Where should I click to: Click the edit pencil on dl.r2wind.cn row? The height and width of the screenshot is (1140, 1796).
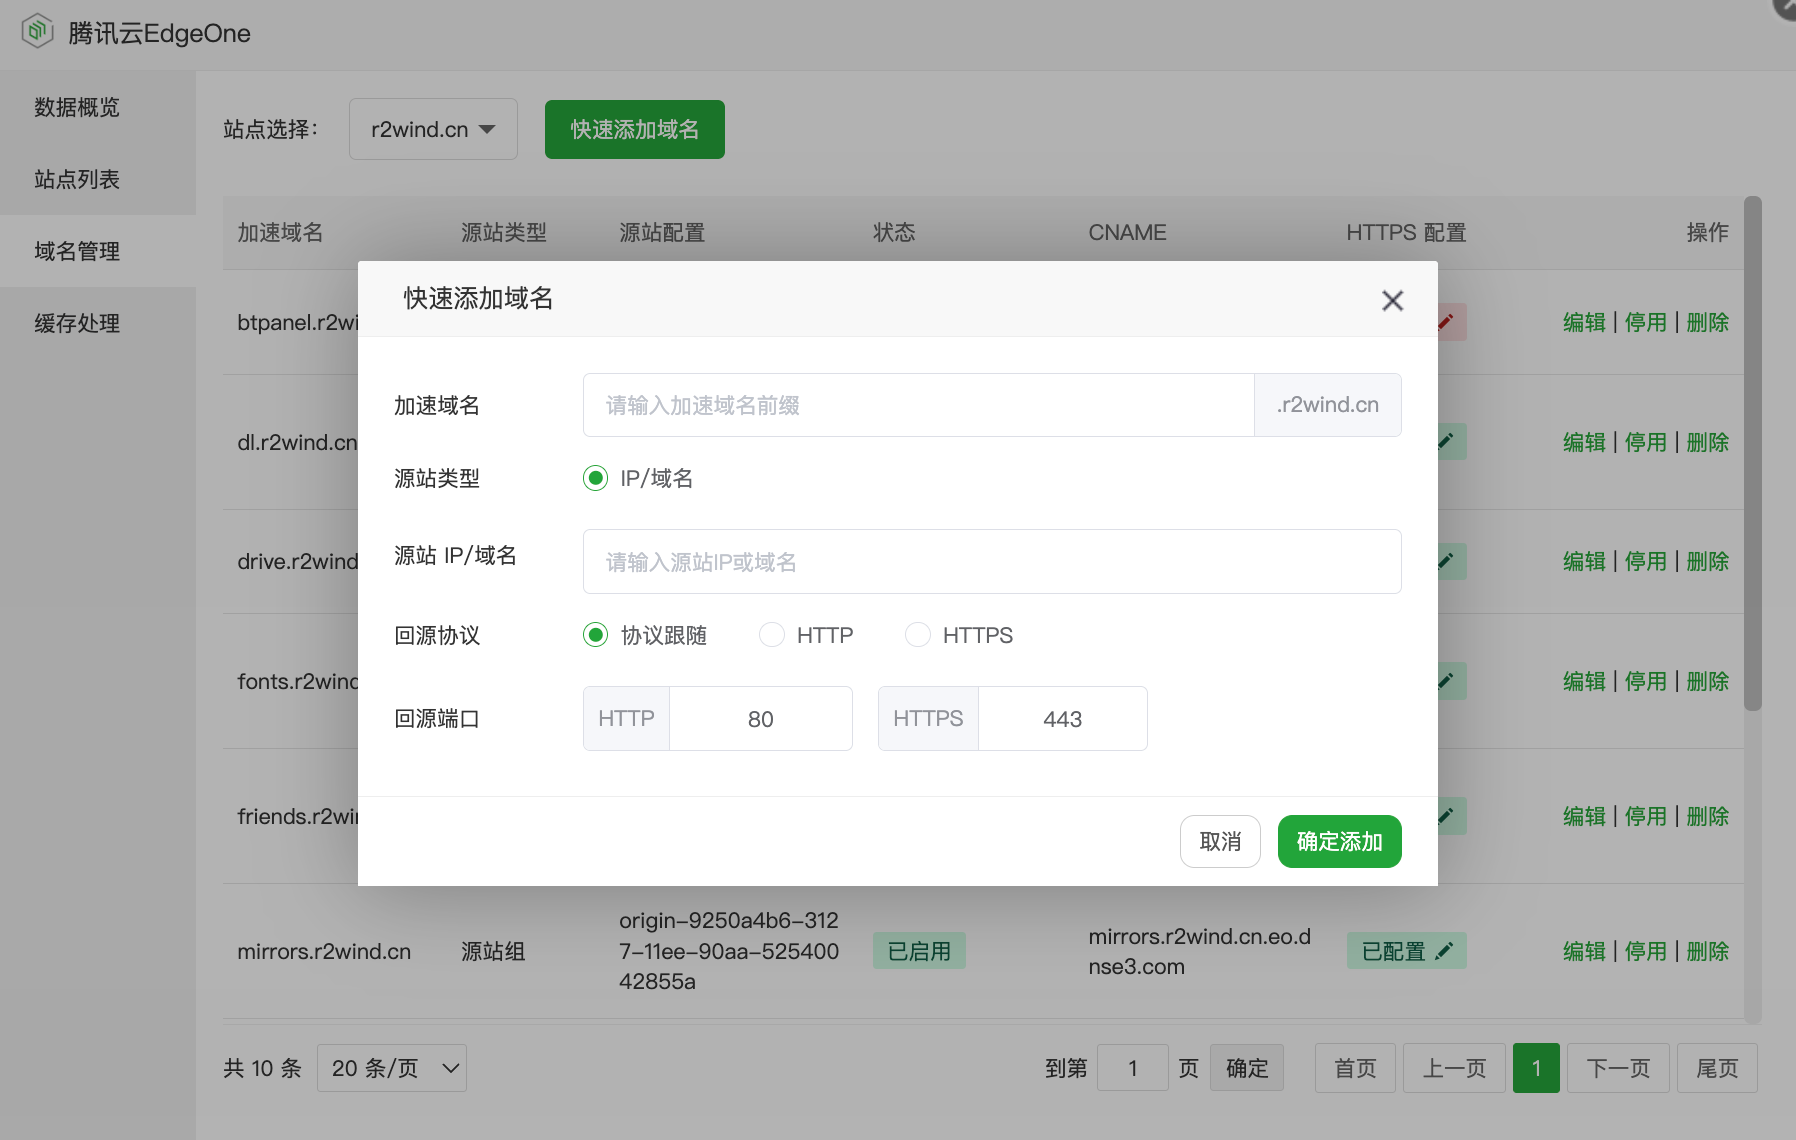[x=1443, y=441]
